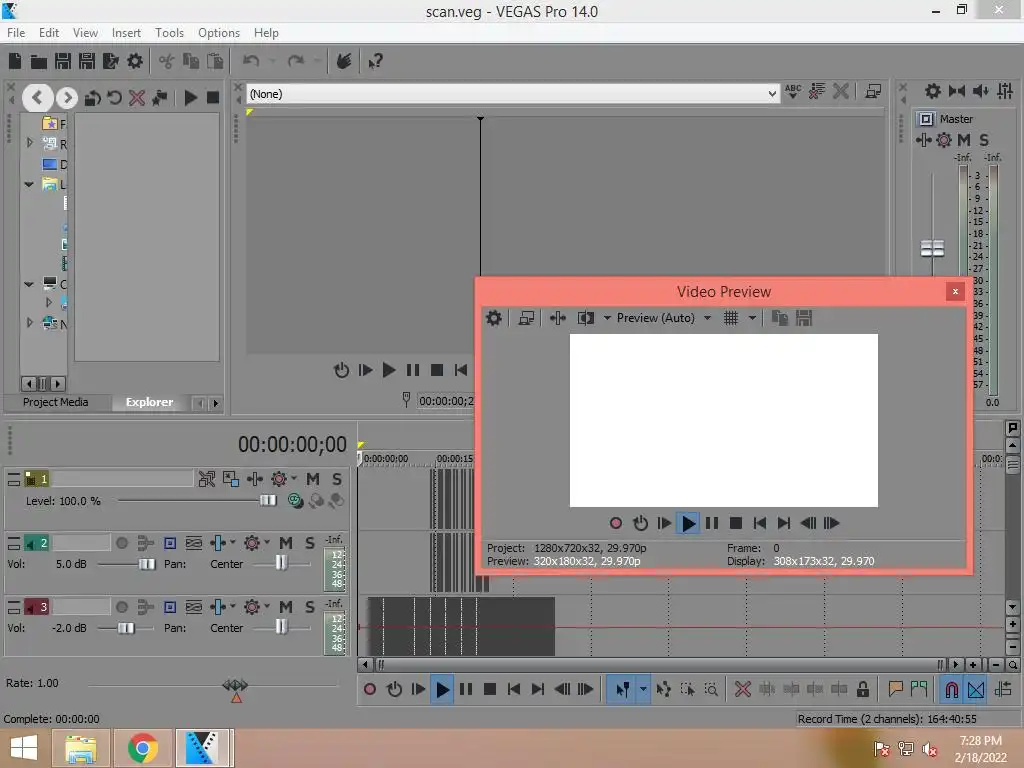Image resolution: width=1024 pixels, height=768 pixels.
Task: Go forward in the Explorer panel
Action: pyautogui.click(x=67, y=98)
